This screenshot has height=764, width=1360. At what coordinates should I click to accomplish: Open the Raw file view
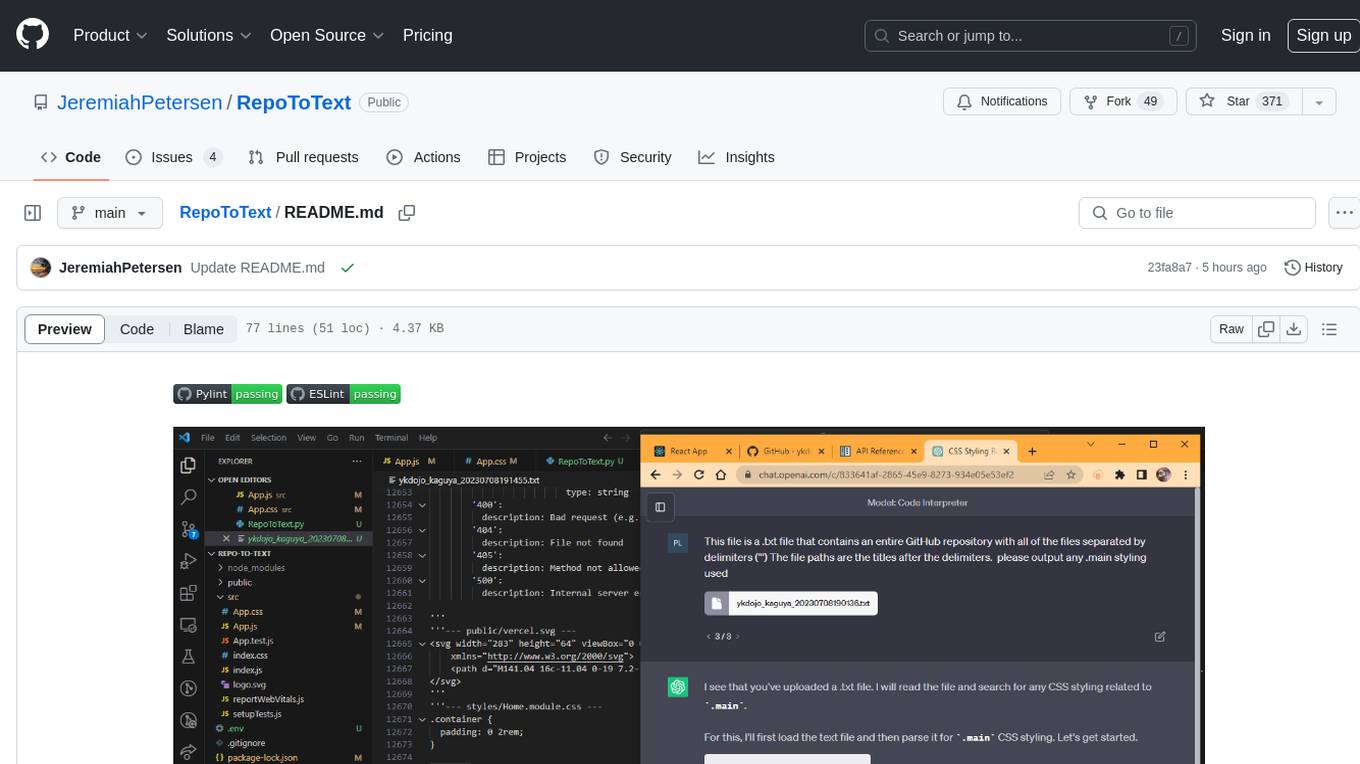1231,329
